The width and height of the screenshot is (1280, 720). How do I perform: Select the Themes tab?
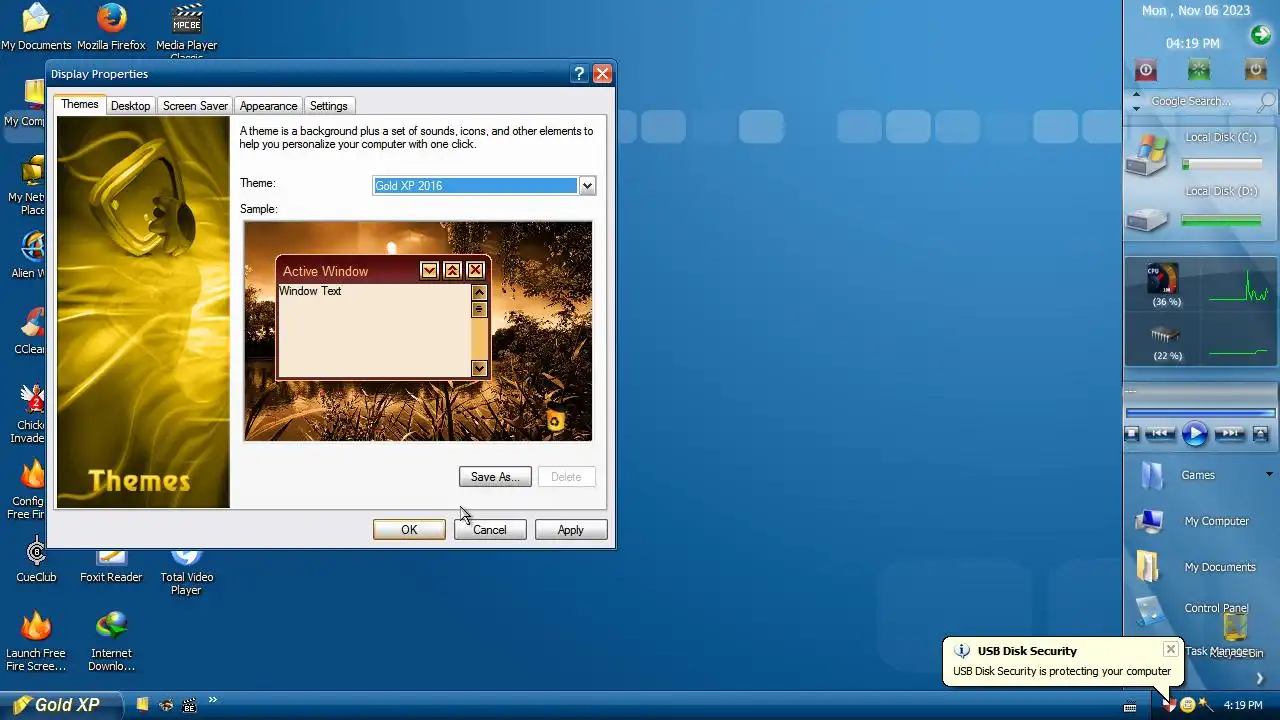[80, 105]
